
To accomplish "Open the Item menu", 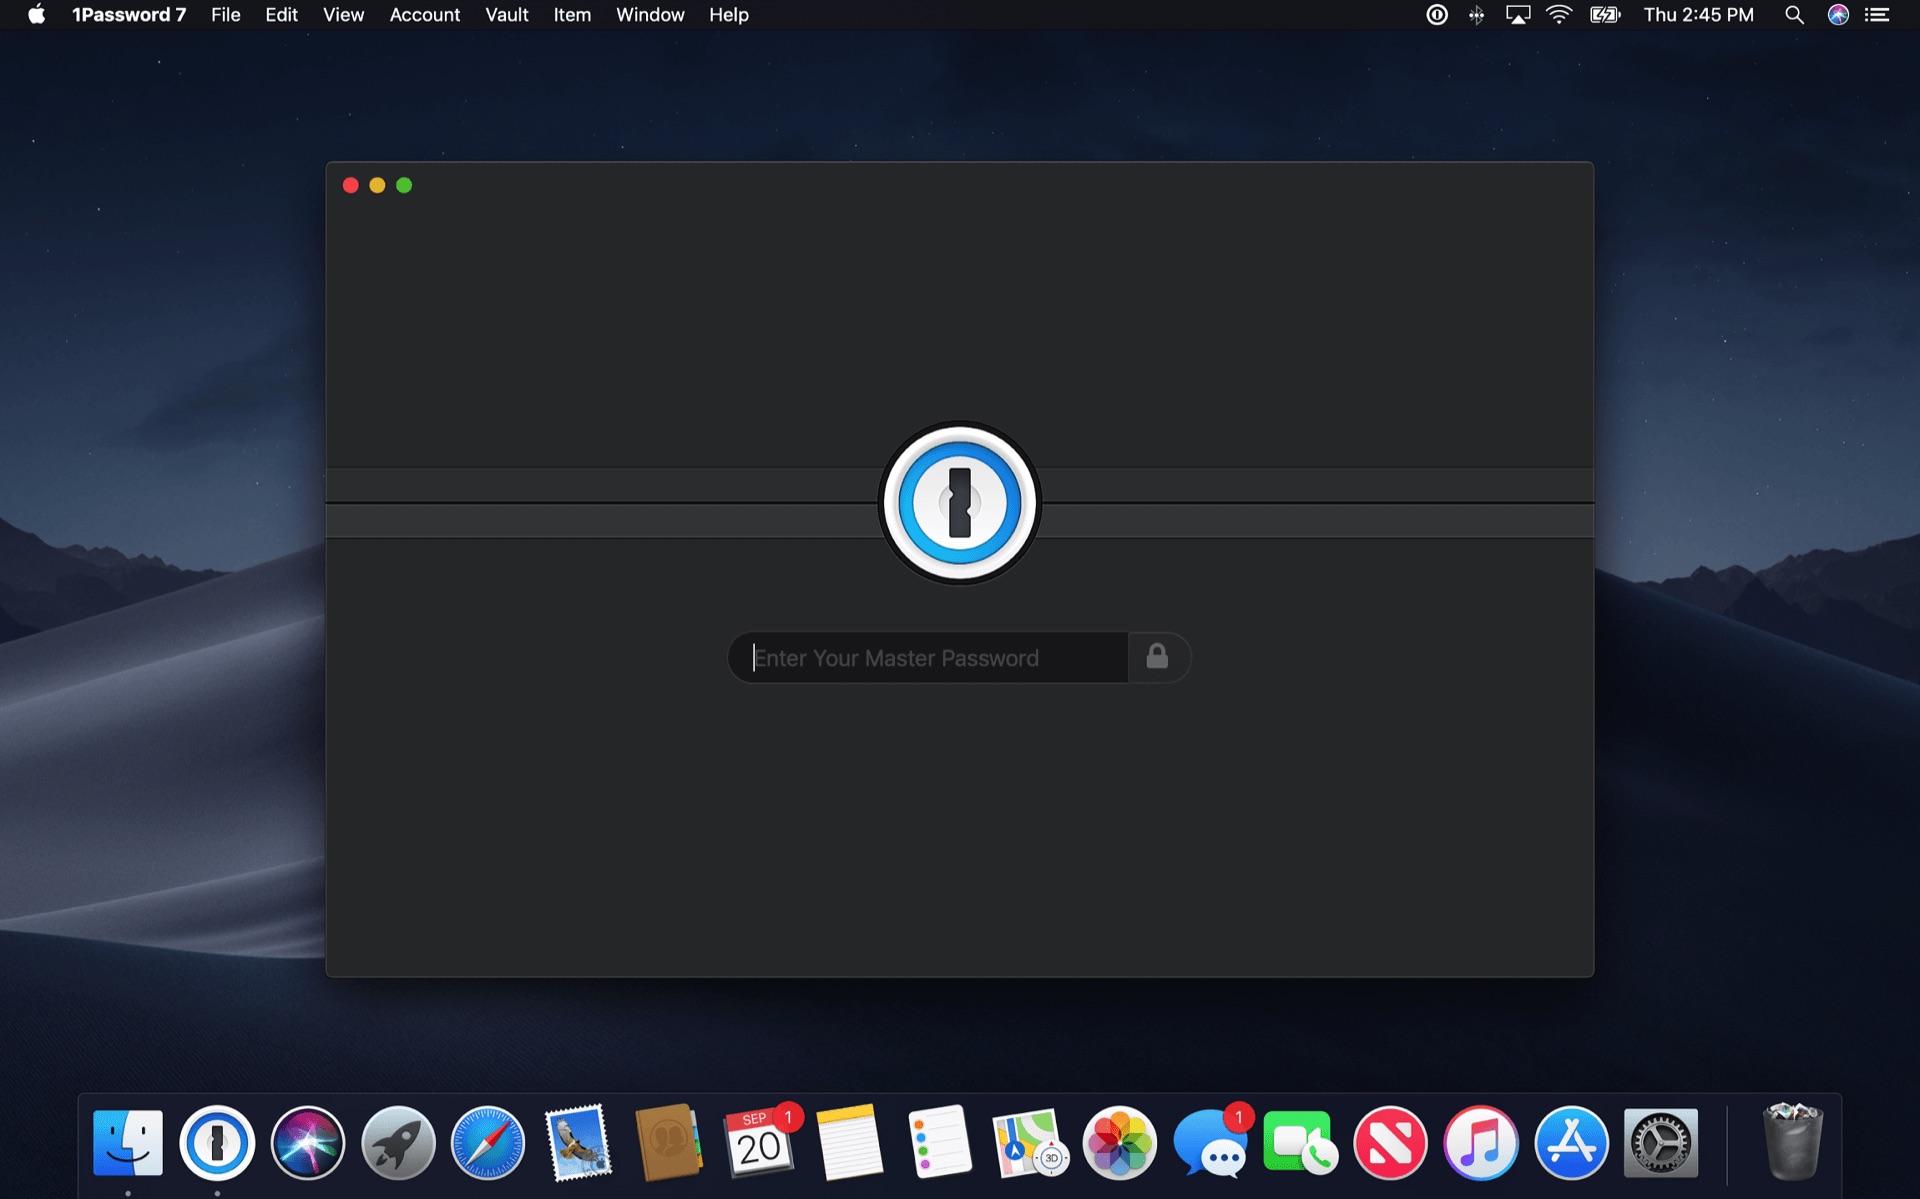I will tap(572, 15).
